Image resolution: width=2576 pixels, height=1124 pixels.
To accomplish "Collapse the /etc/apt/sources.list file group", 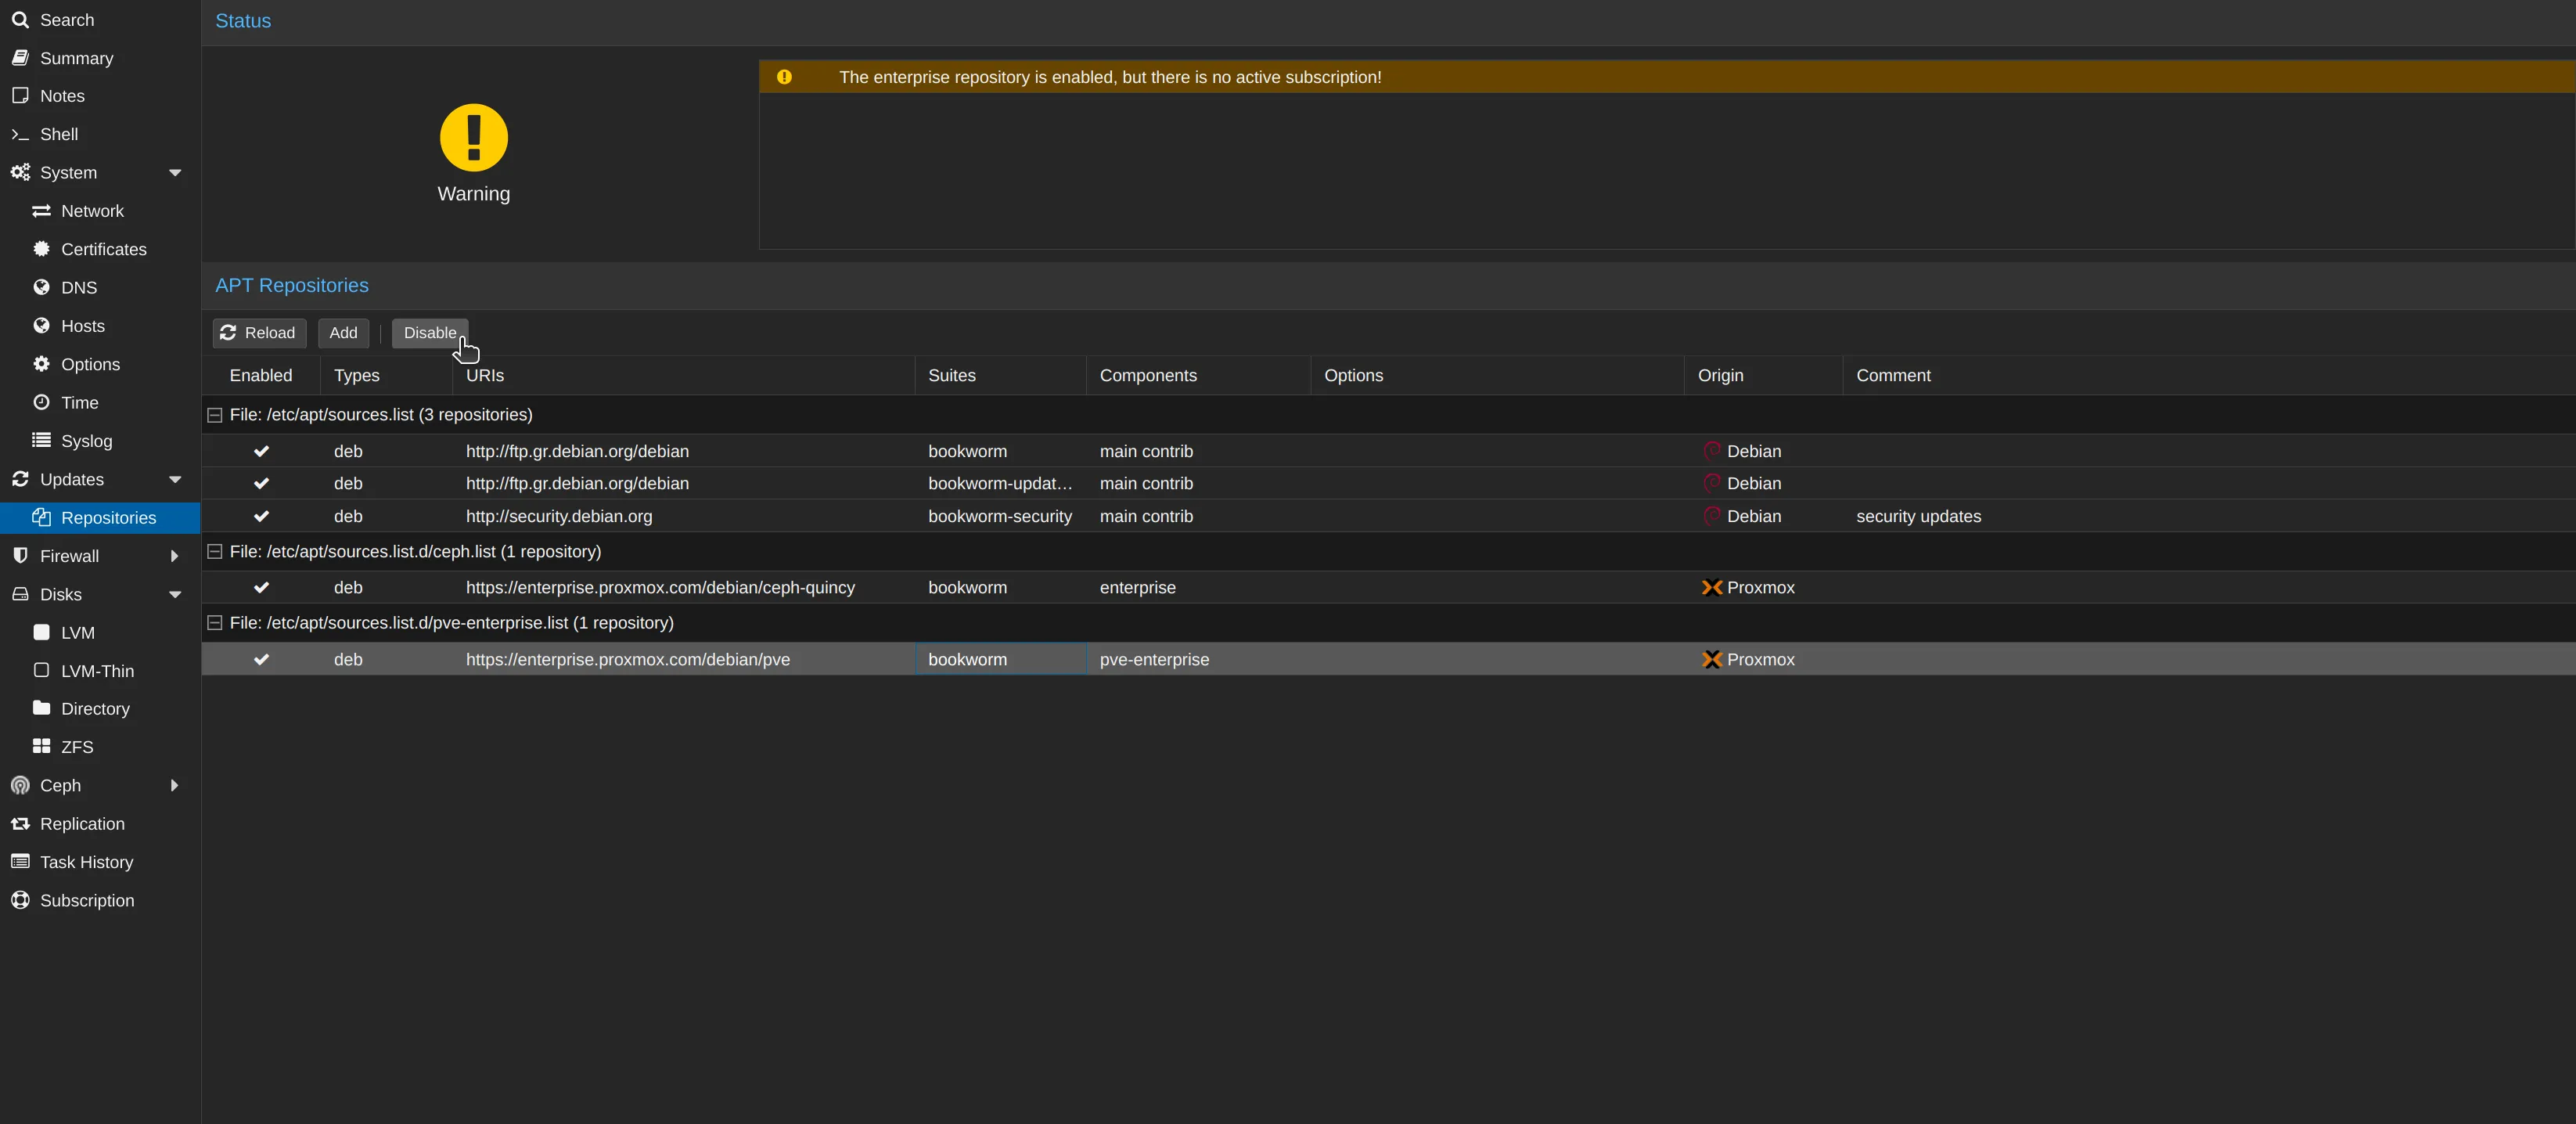I will click(215, 414).
